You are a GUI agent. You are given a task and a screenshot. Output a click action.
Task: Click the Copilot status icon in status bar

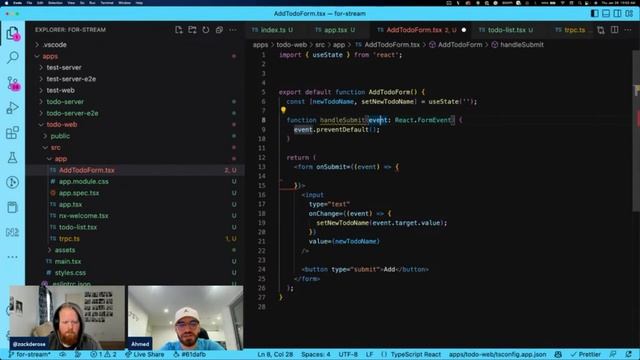[x=558, y=354]
